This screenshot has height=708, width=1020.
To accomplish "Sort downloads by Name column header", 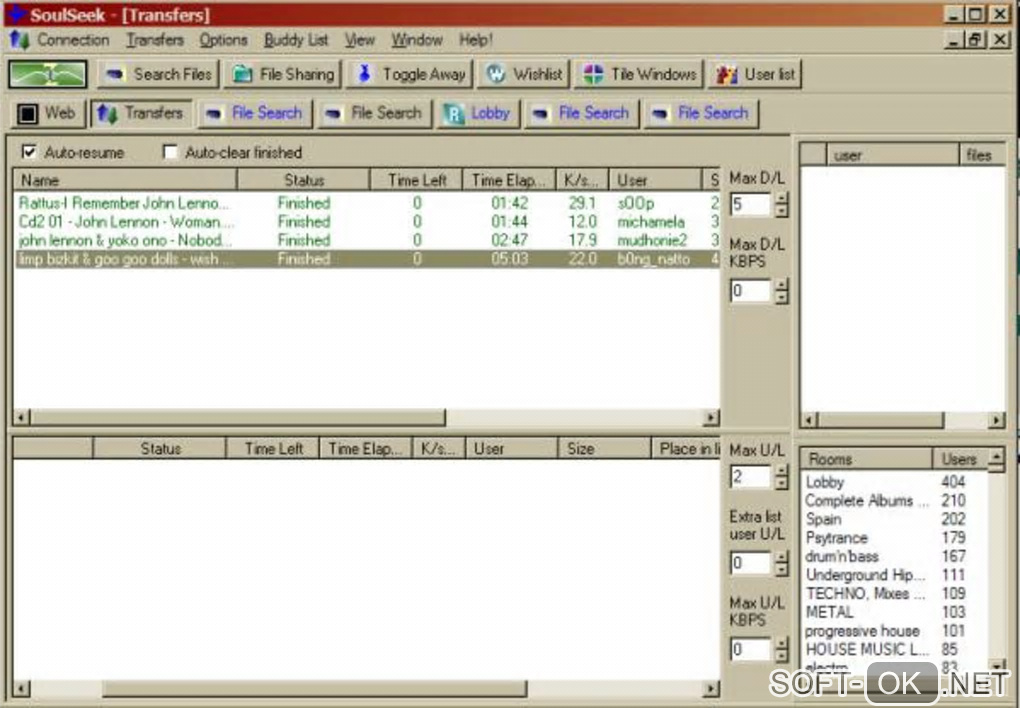I will tap(125, 180).
